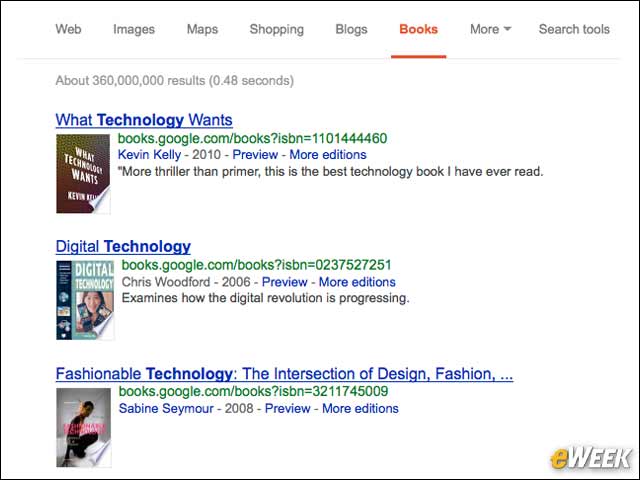Screen dimensions: 640x480
Task: View more editions of Kevin Kelly's 2010 book
Action: click(x=328, y=155)
